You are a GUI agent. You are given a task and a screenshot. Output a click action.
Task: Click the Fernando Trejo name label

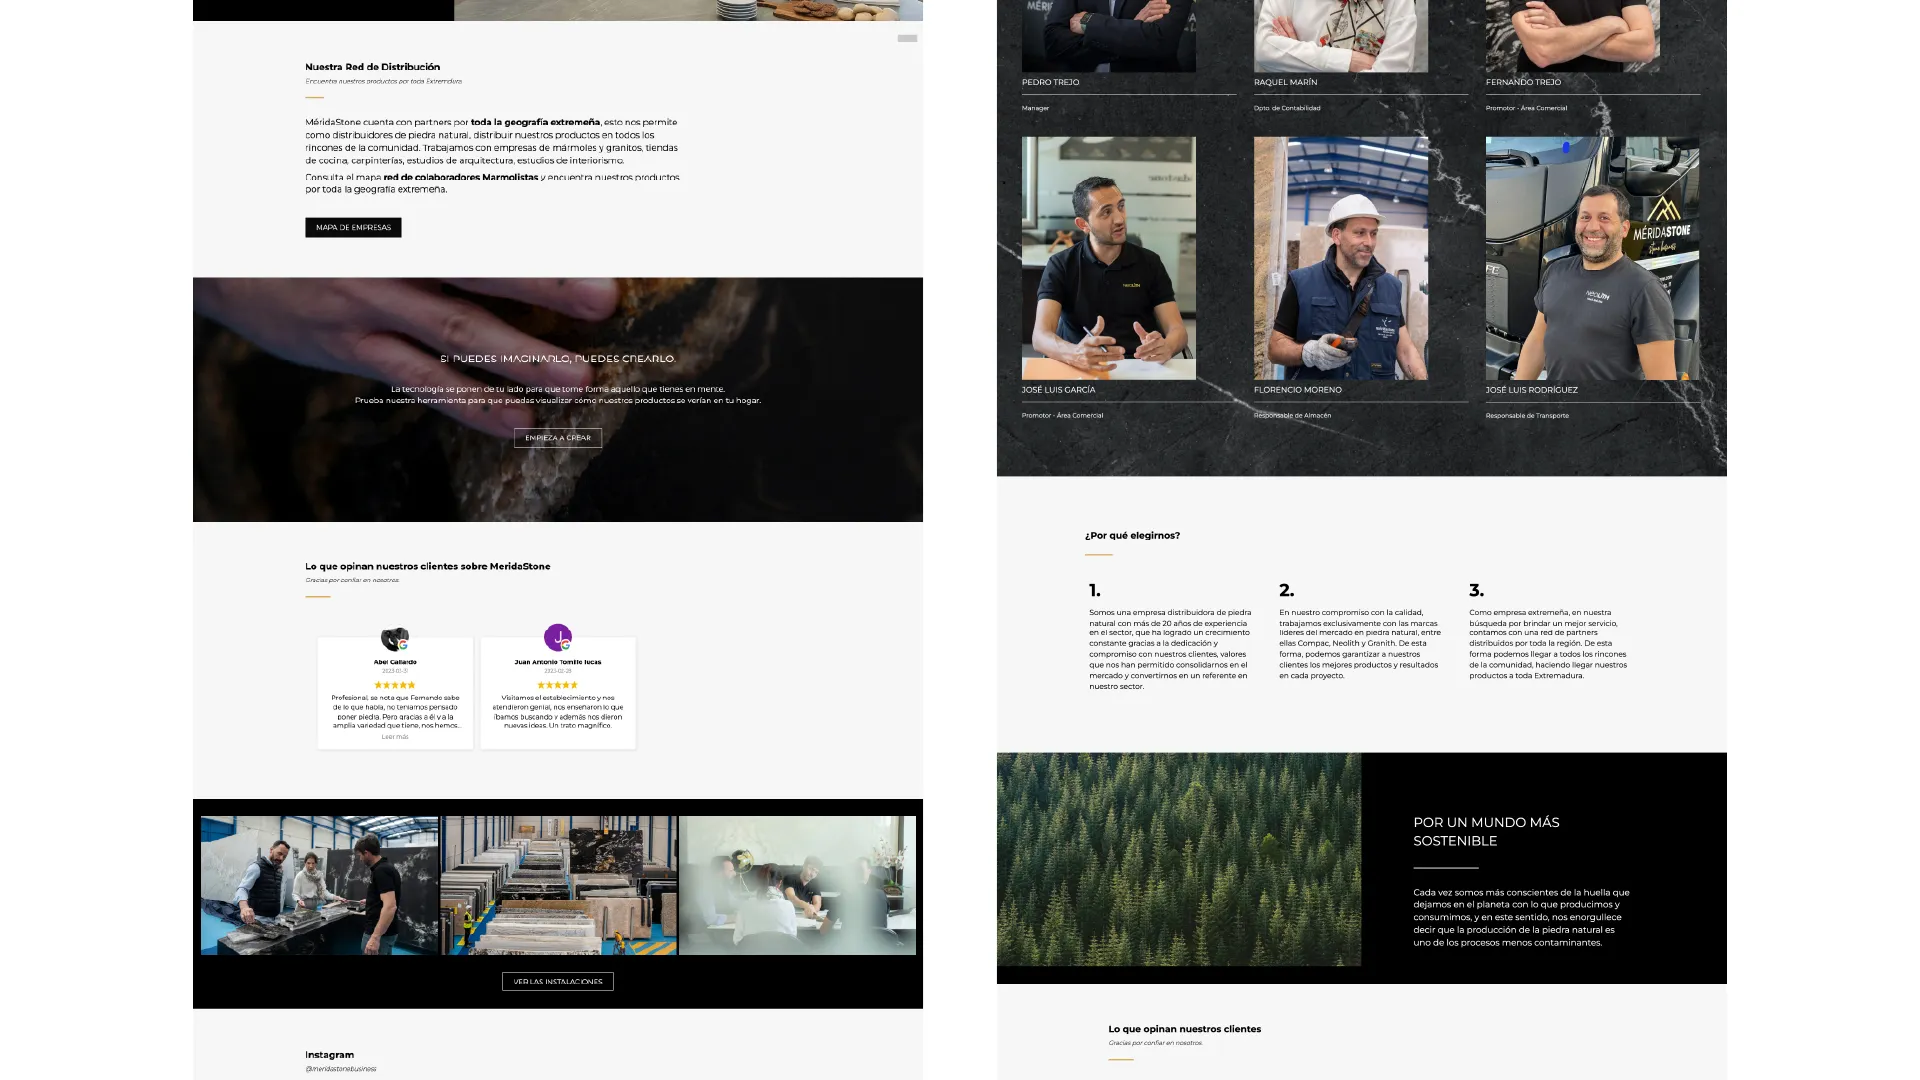(x=1523, y=82)
